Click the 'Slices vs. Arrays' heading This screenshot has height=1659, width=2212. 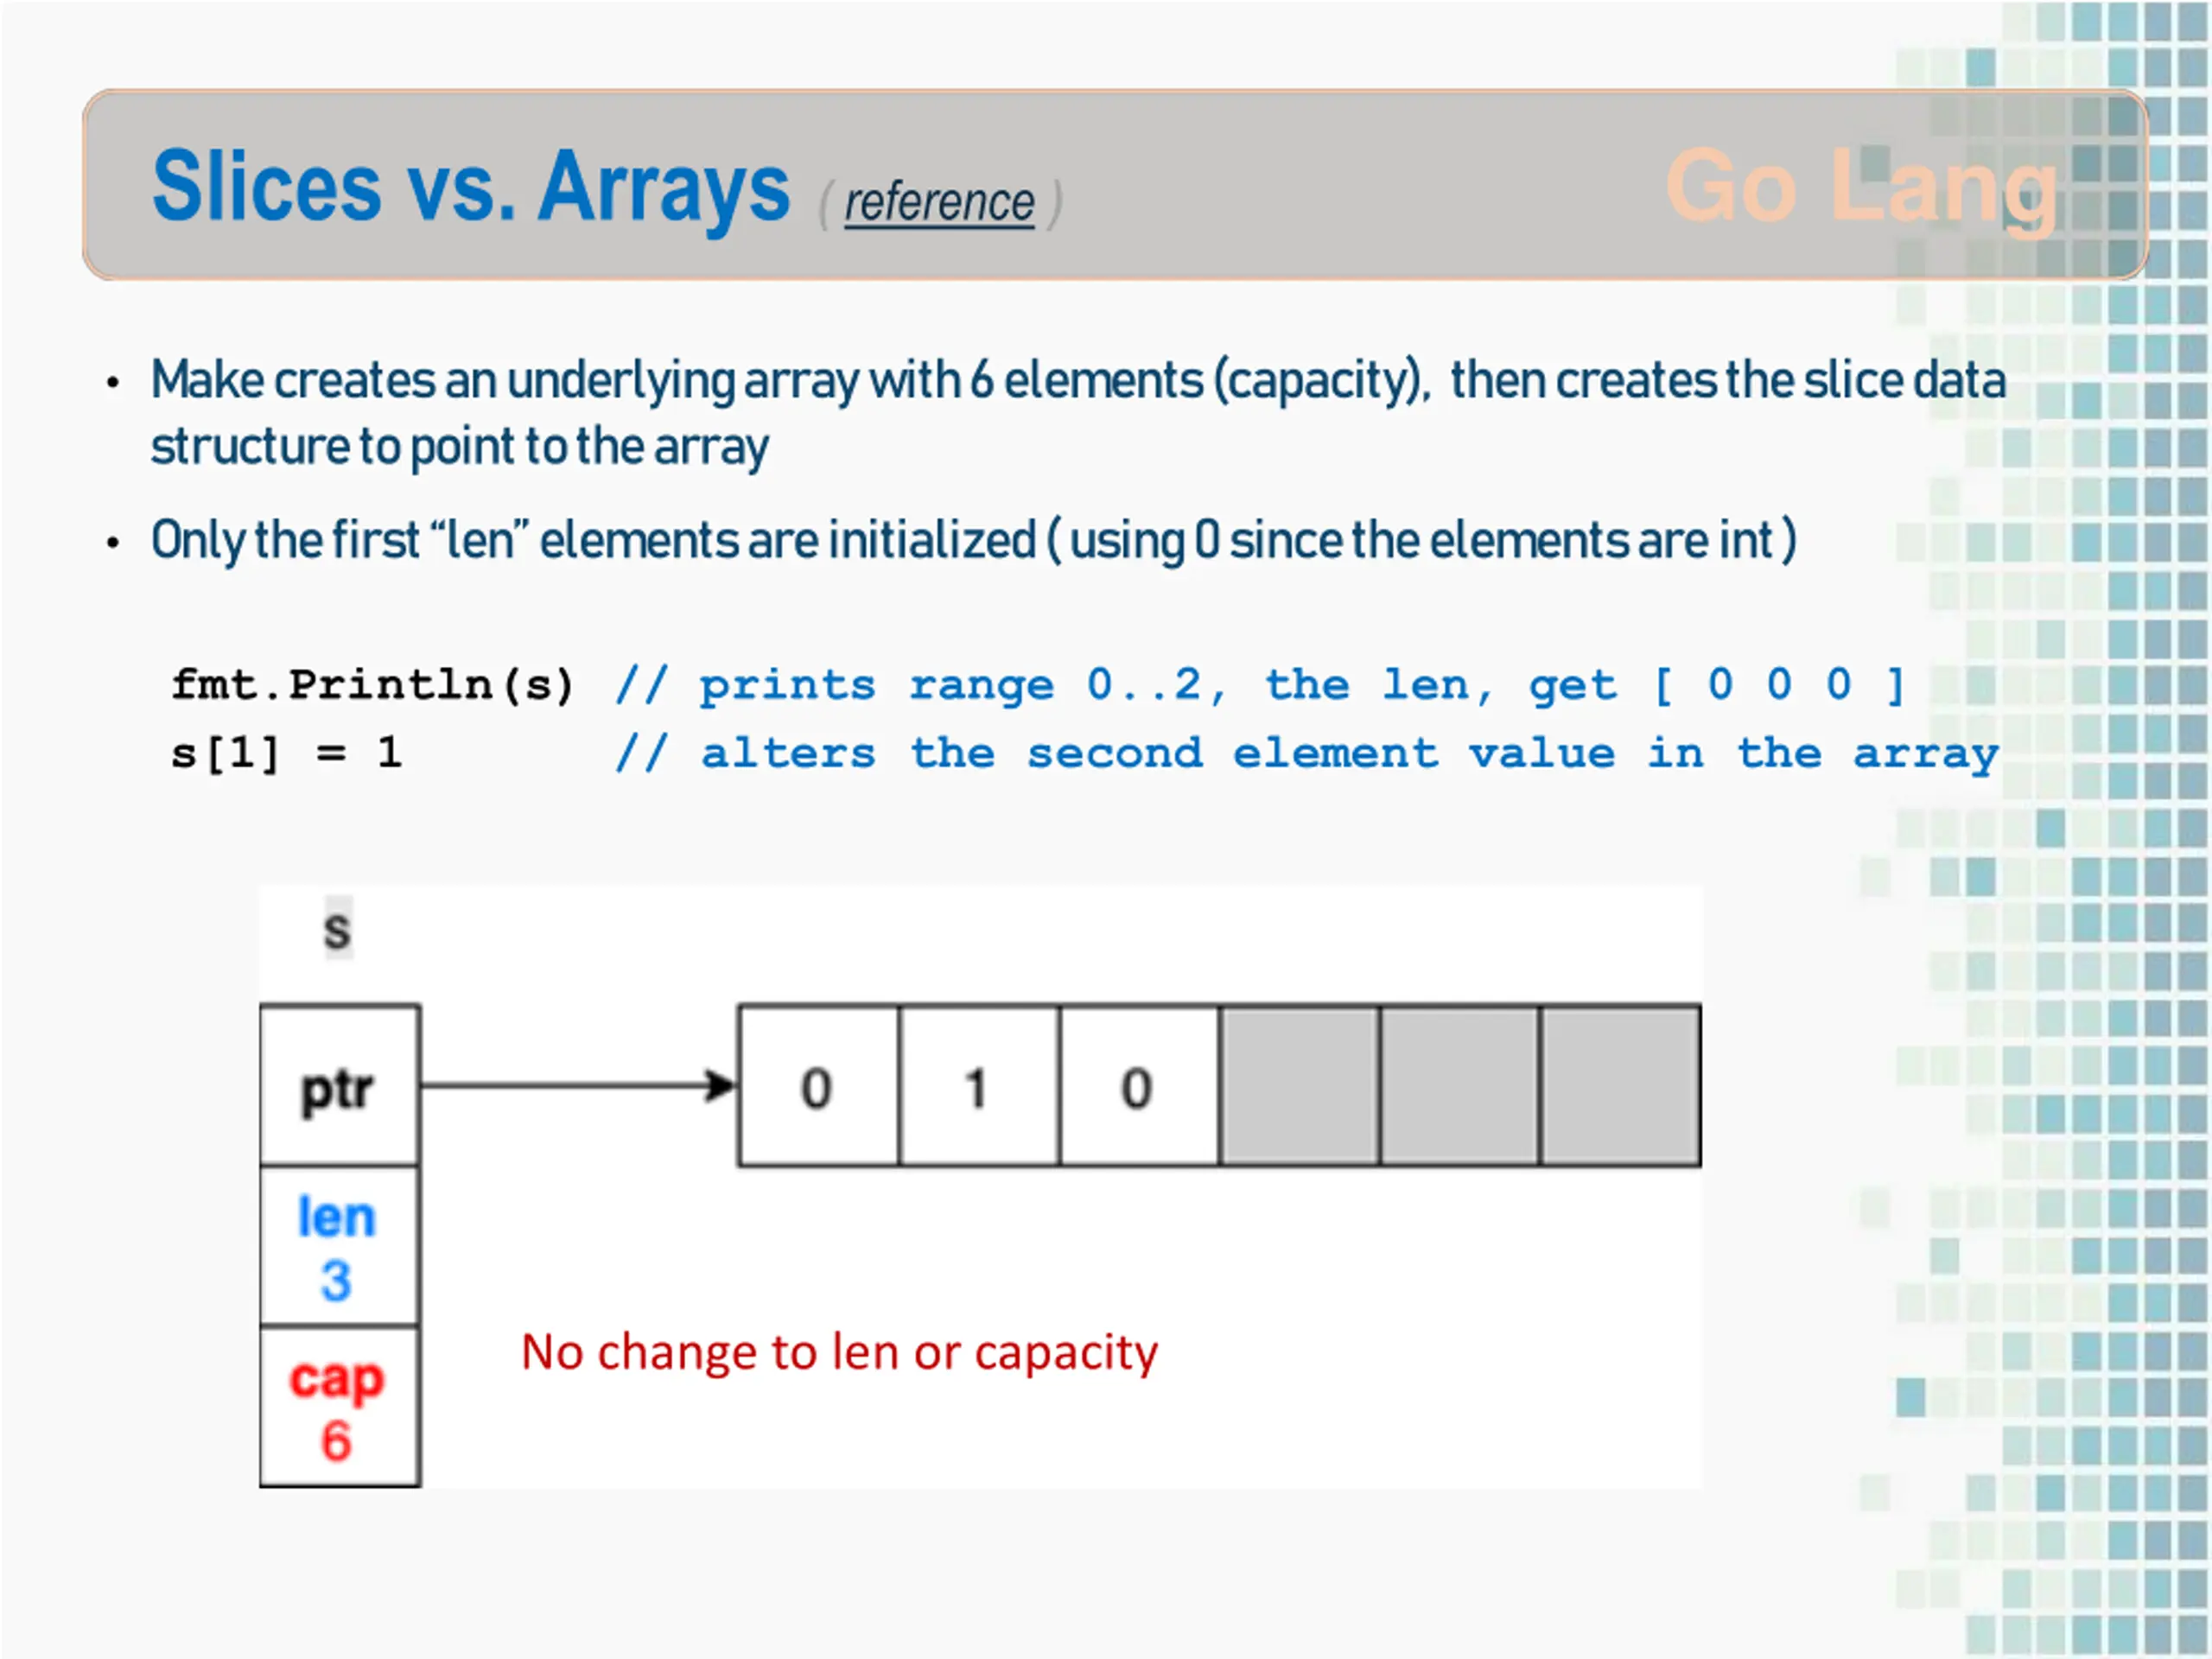point(471,187)
